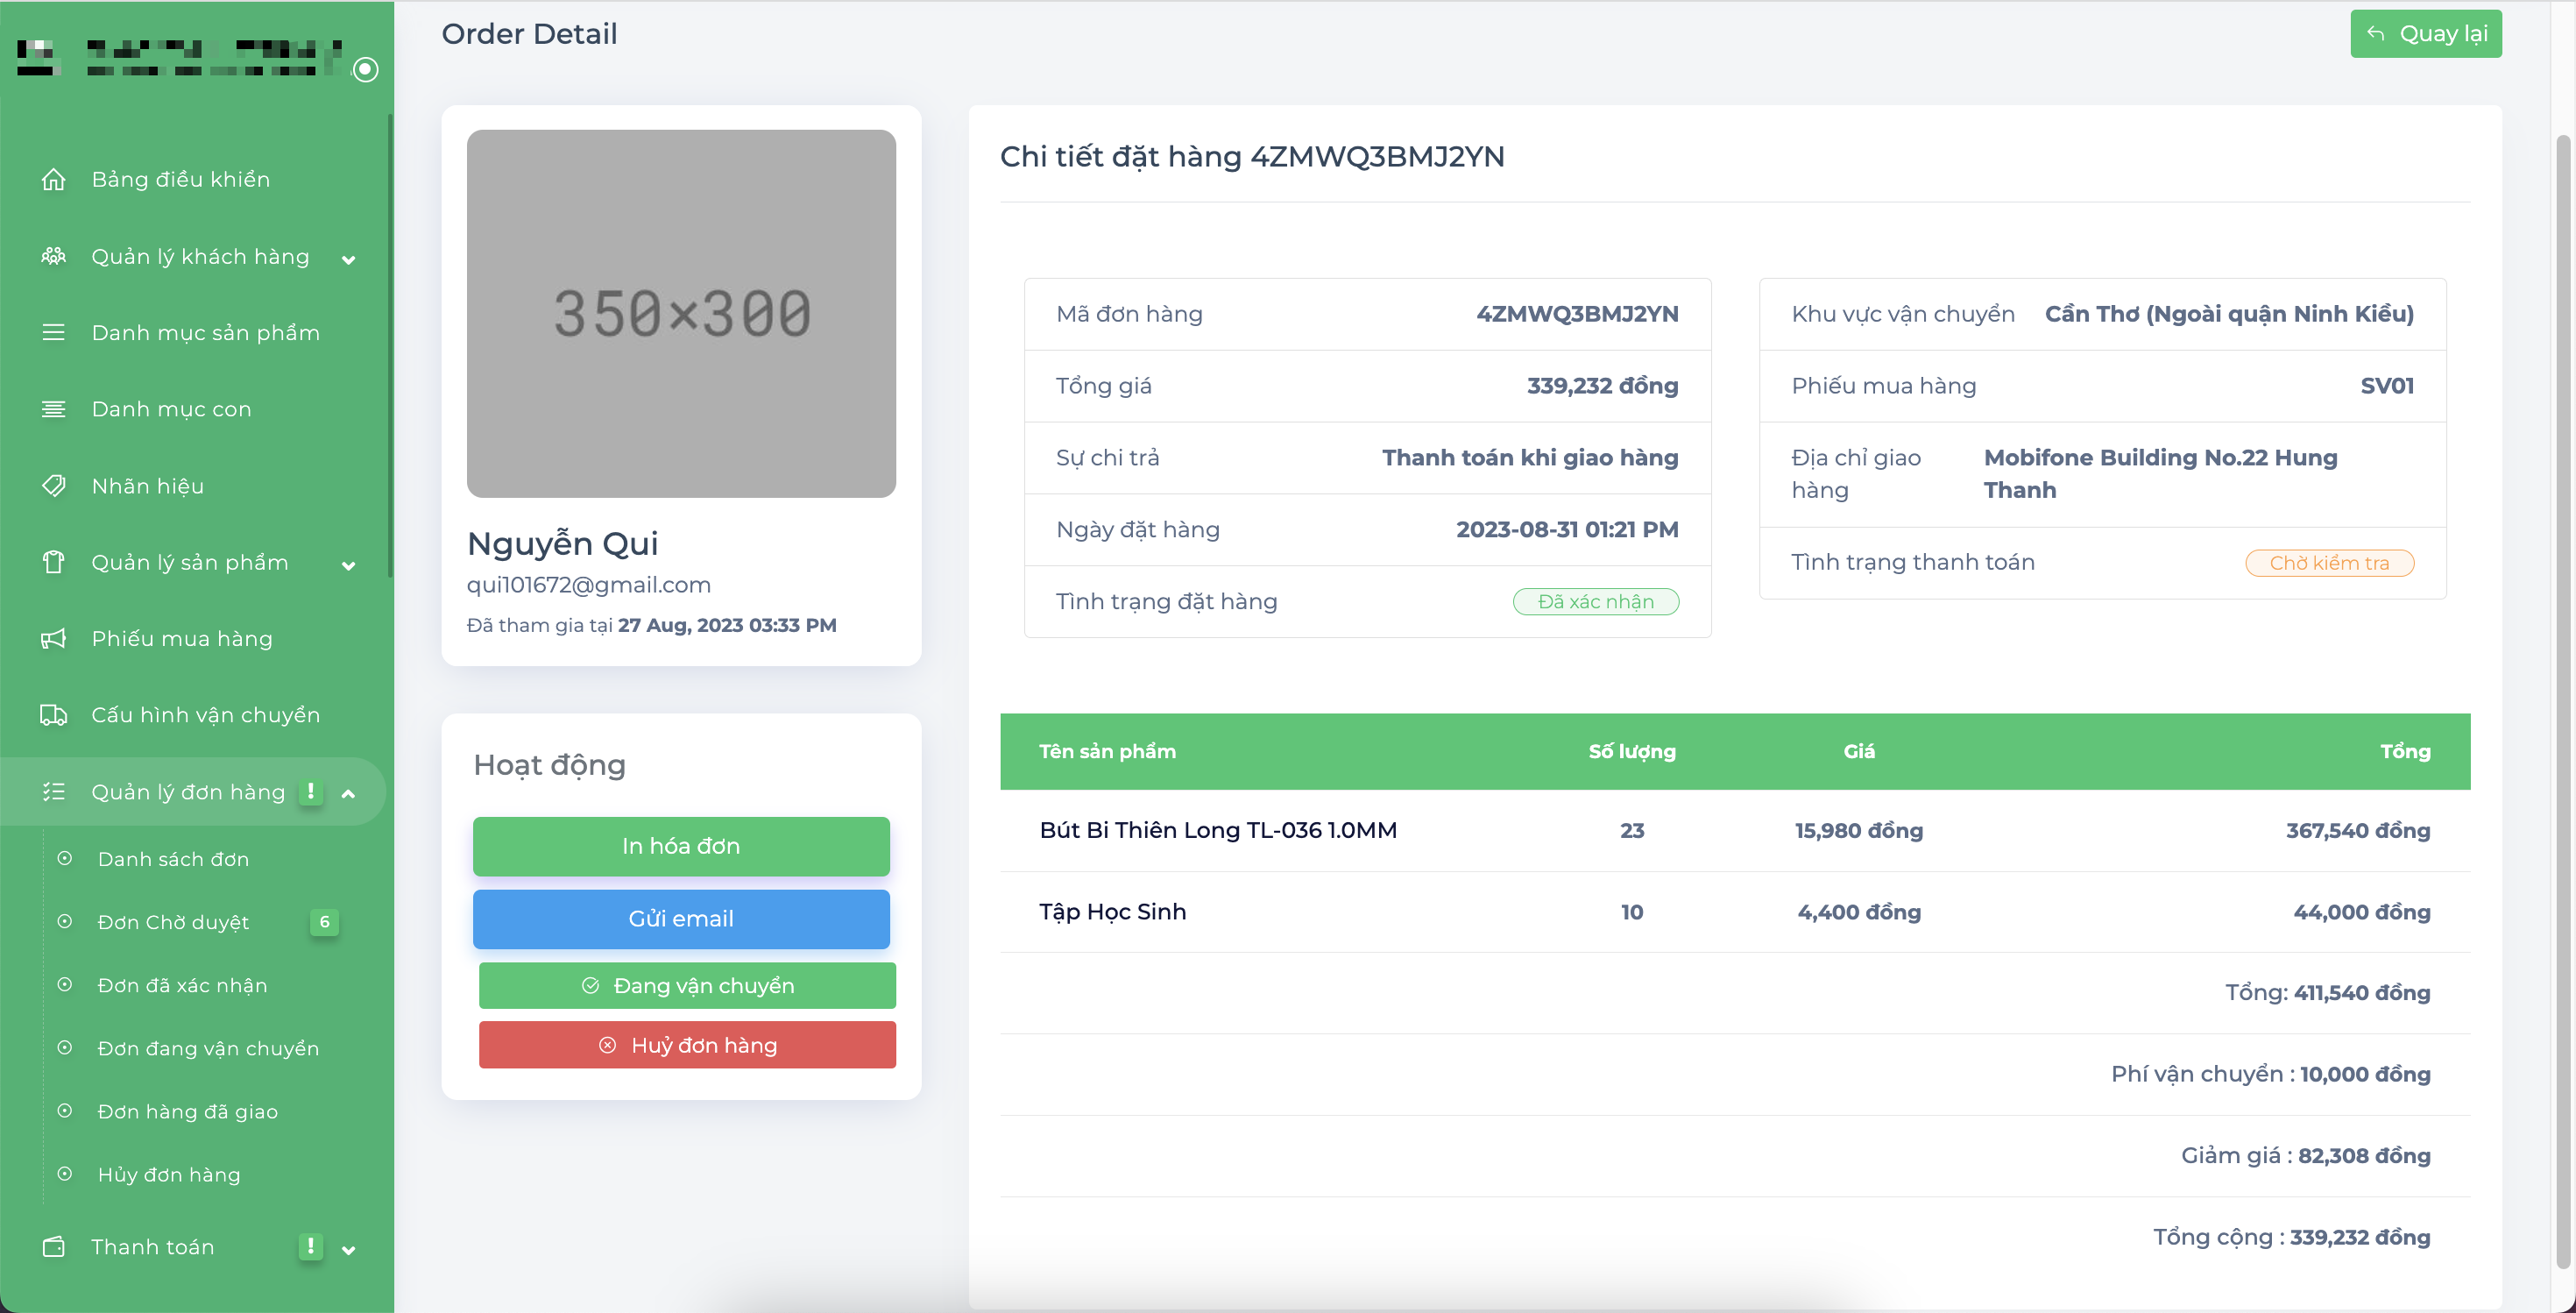Go to Danh sách đơn submenu
Viewport: 2576px width, 1313px height.
point(173,859)
